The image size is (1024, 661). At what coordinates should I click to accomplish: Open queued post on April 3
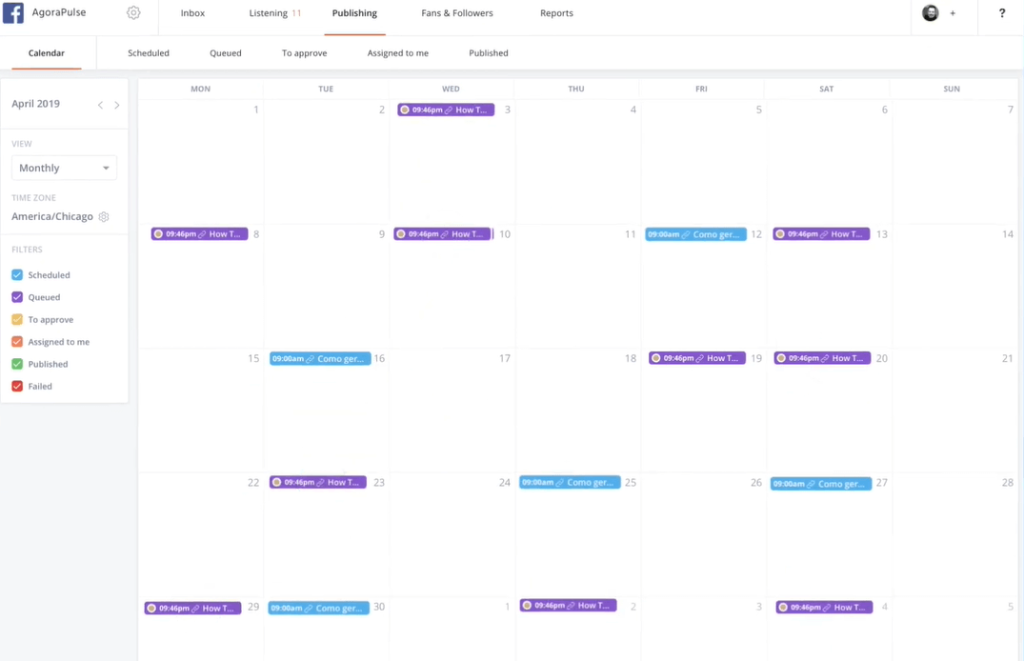point(445,110)
